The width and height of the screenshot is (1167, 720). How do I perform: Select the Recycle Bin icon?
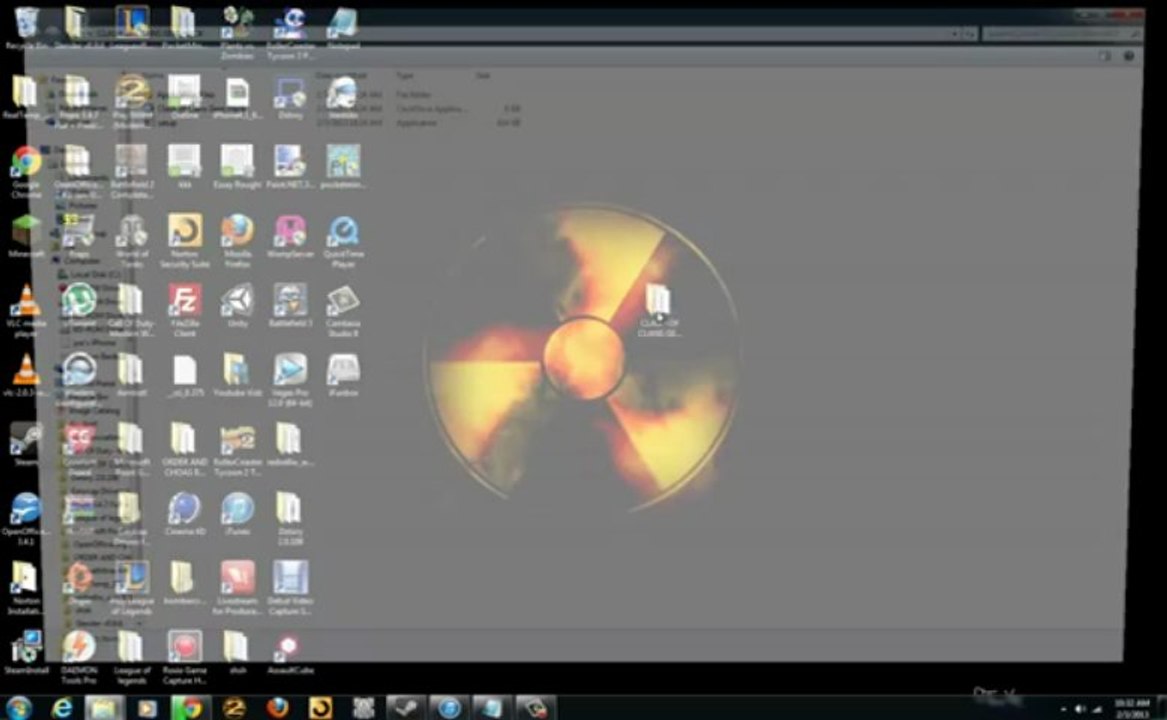pos(27,24)
